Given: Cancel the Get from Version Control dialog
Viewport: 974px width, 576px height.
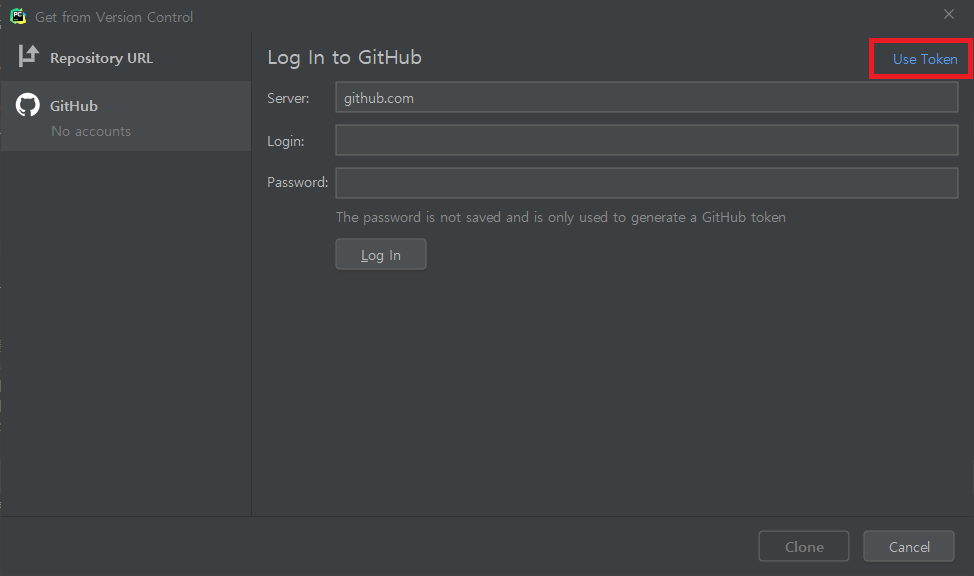Looking at the screenshot, I should click(909, 546).
